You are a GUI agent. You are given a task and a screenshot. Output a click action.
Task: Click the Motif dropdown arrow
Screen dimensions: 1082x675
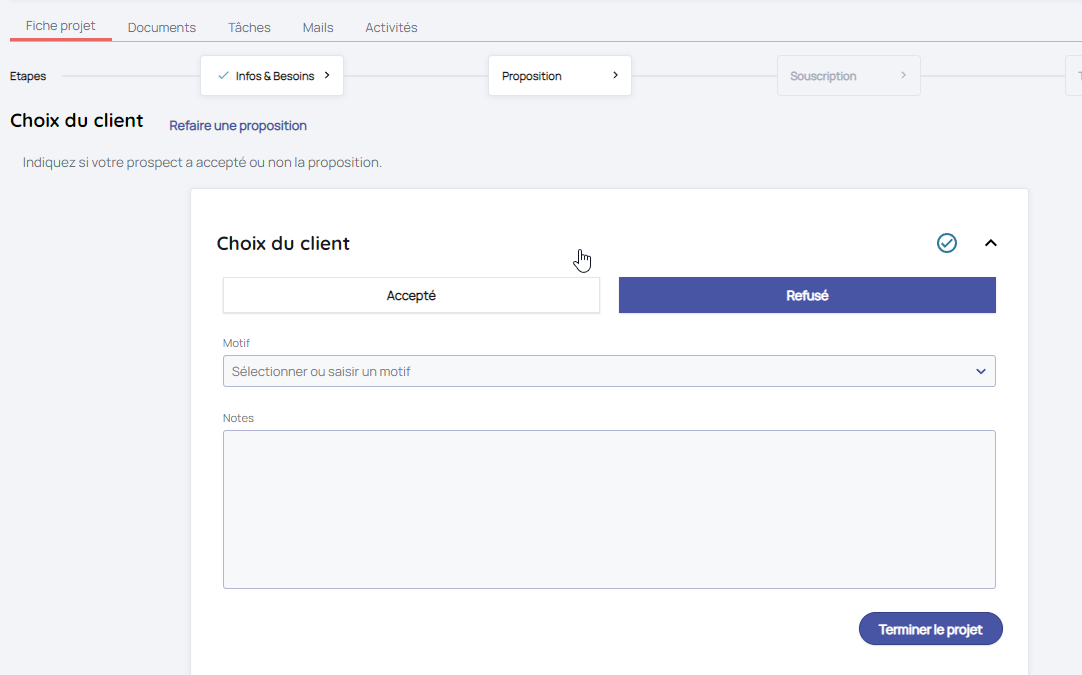pos(981,371)
